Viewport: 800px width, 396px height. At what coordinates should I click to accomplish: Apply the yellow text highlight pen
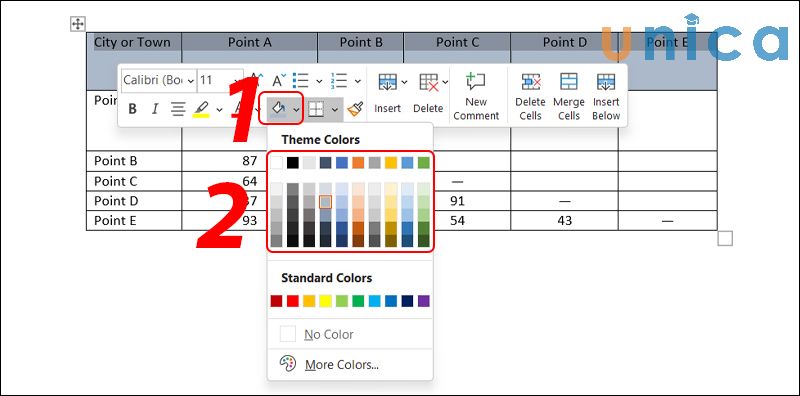[202, 109]
